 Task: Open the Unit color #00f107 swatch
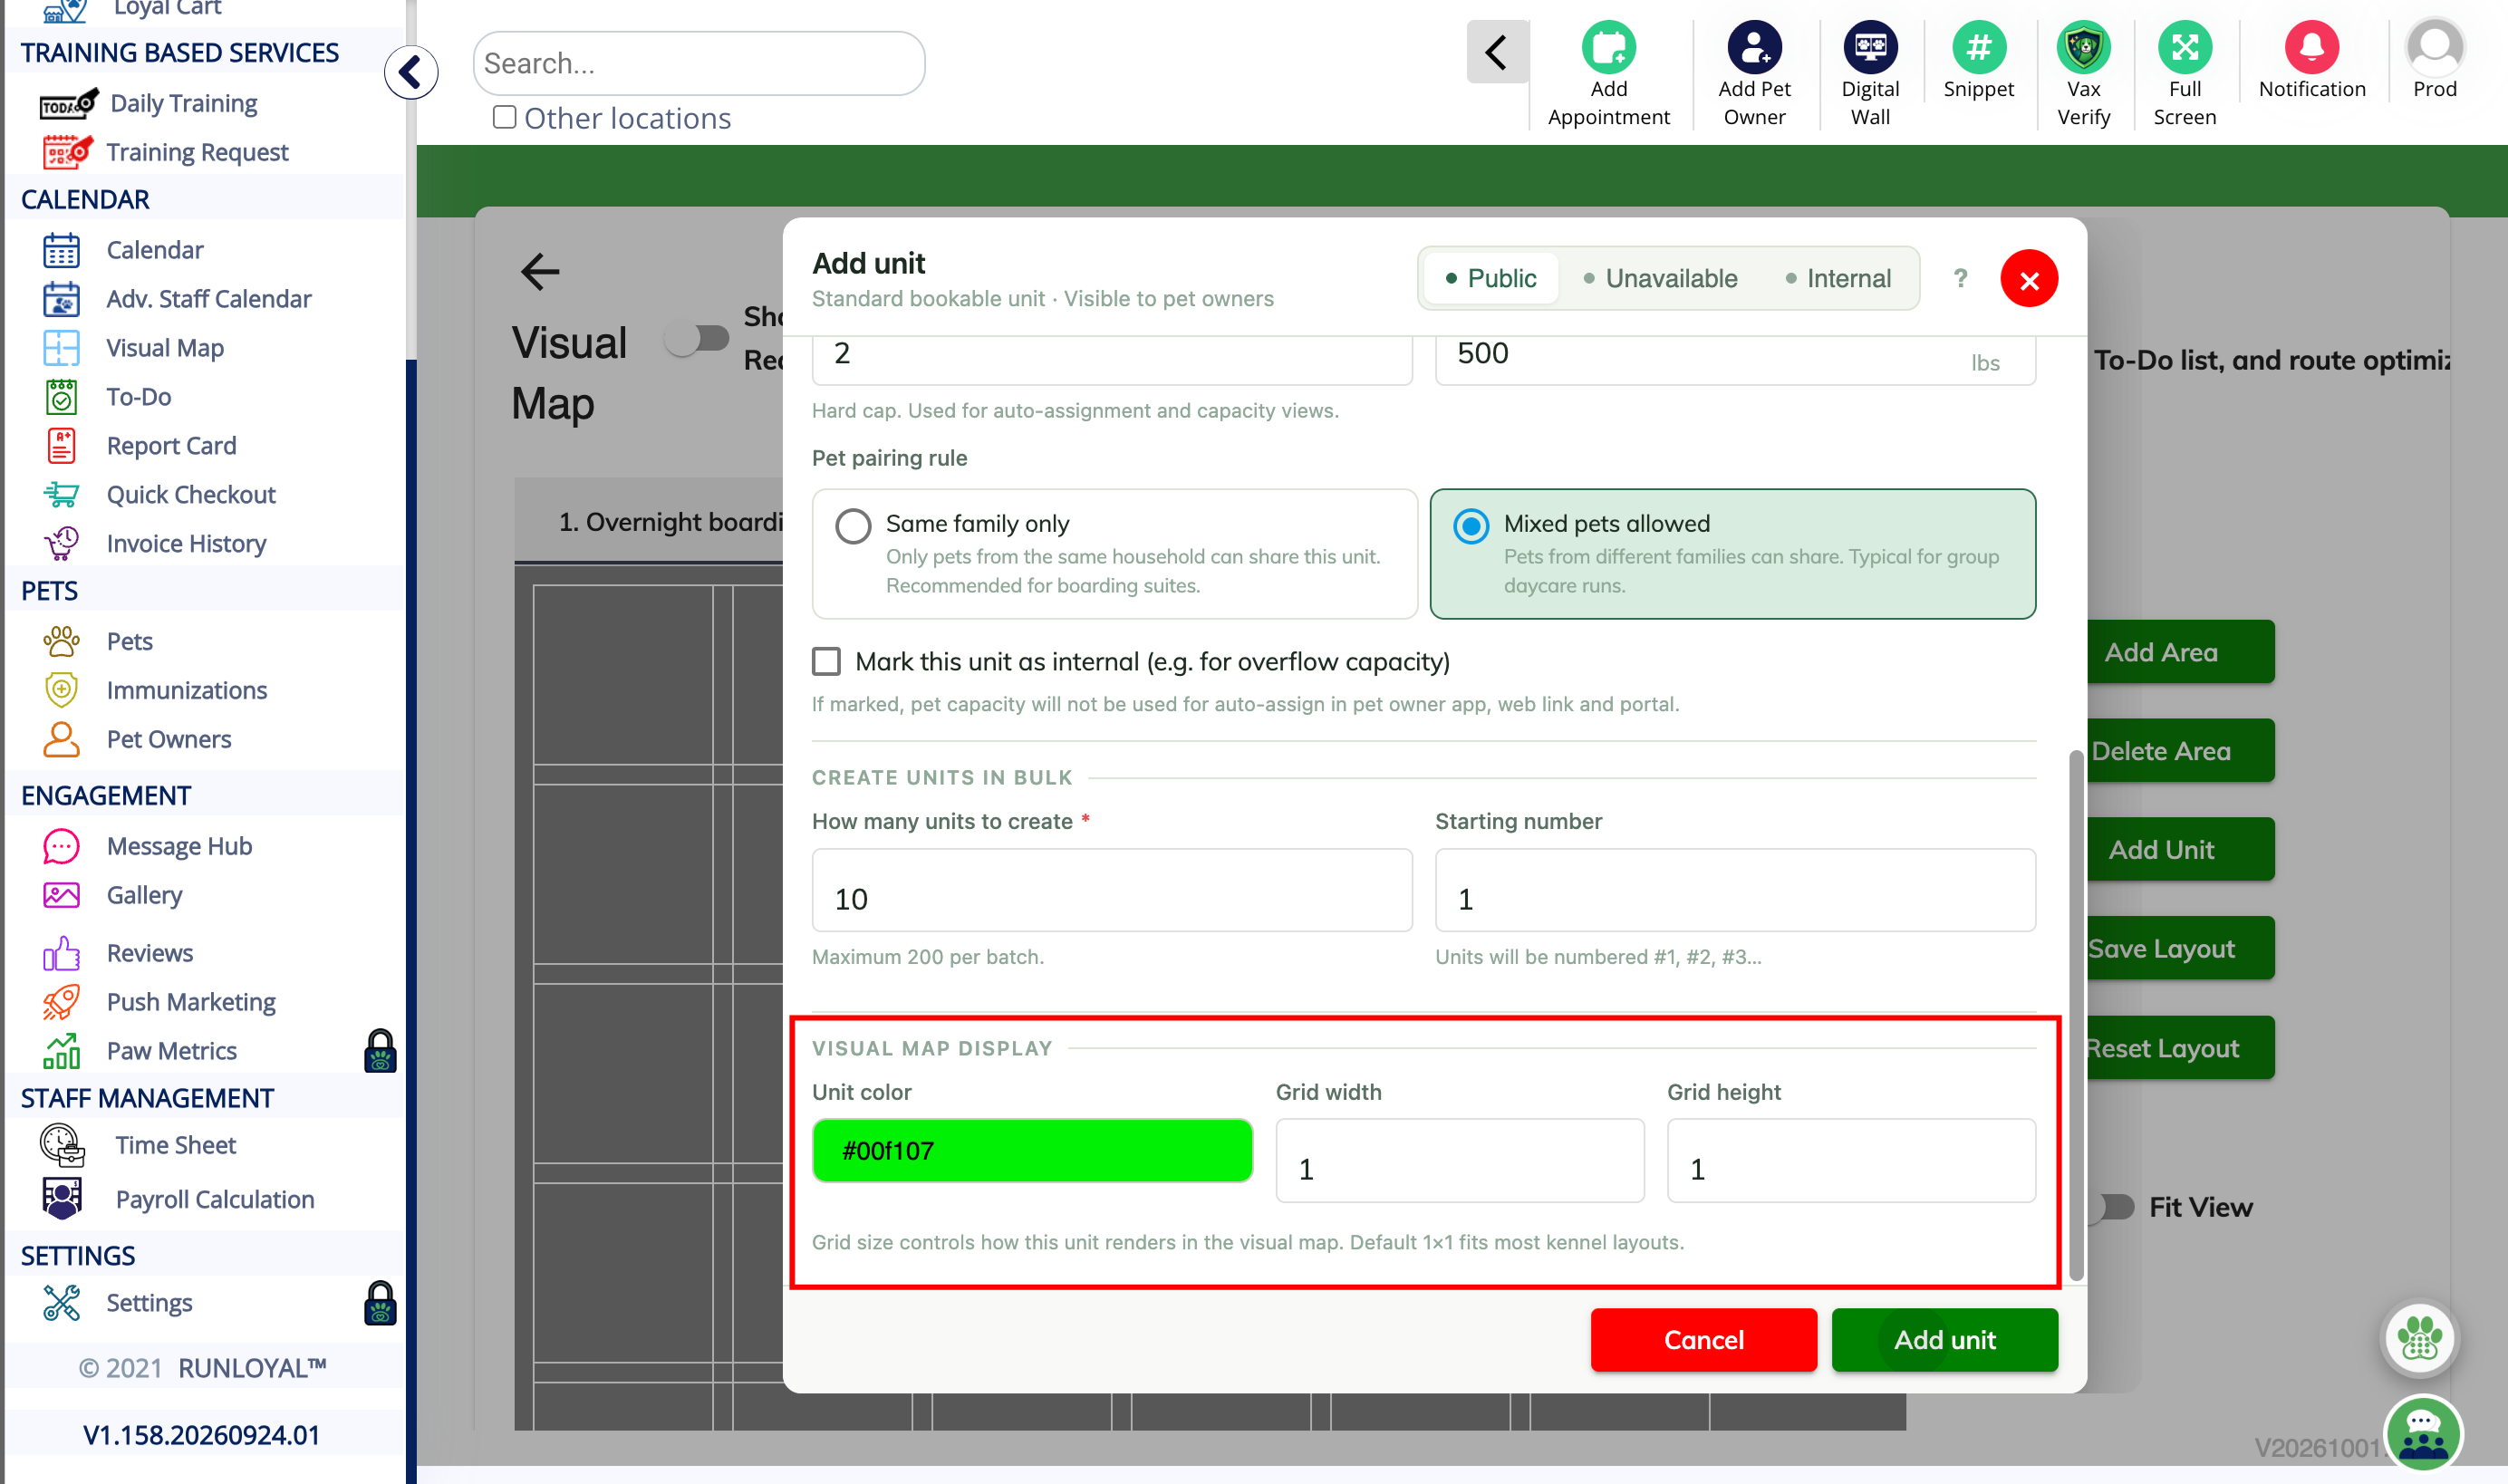click(x=1032, y=1150)
